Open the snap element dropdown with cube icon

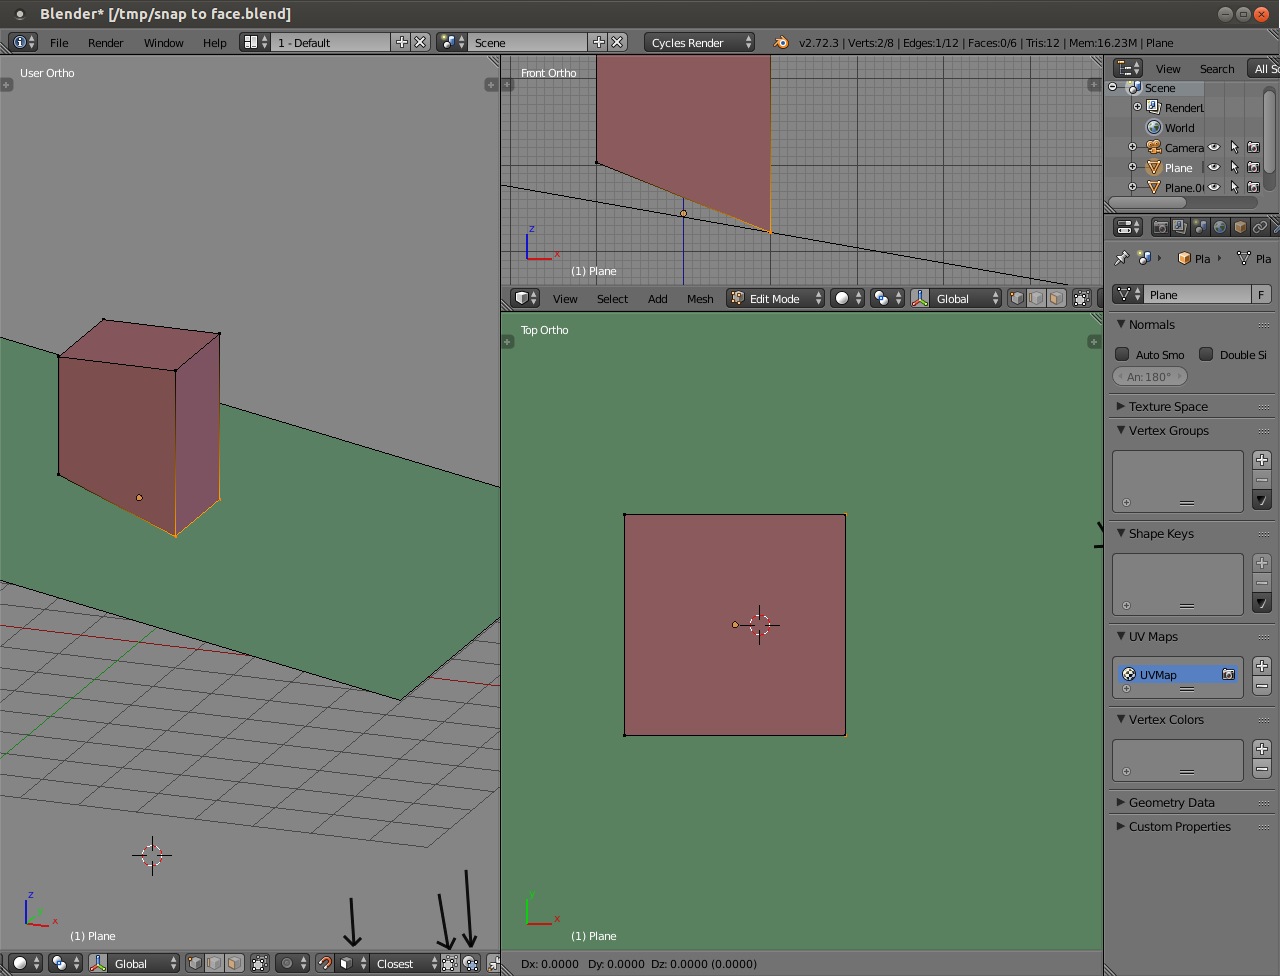[x=352, y=963]
